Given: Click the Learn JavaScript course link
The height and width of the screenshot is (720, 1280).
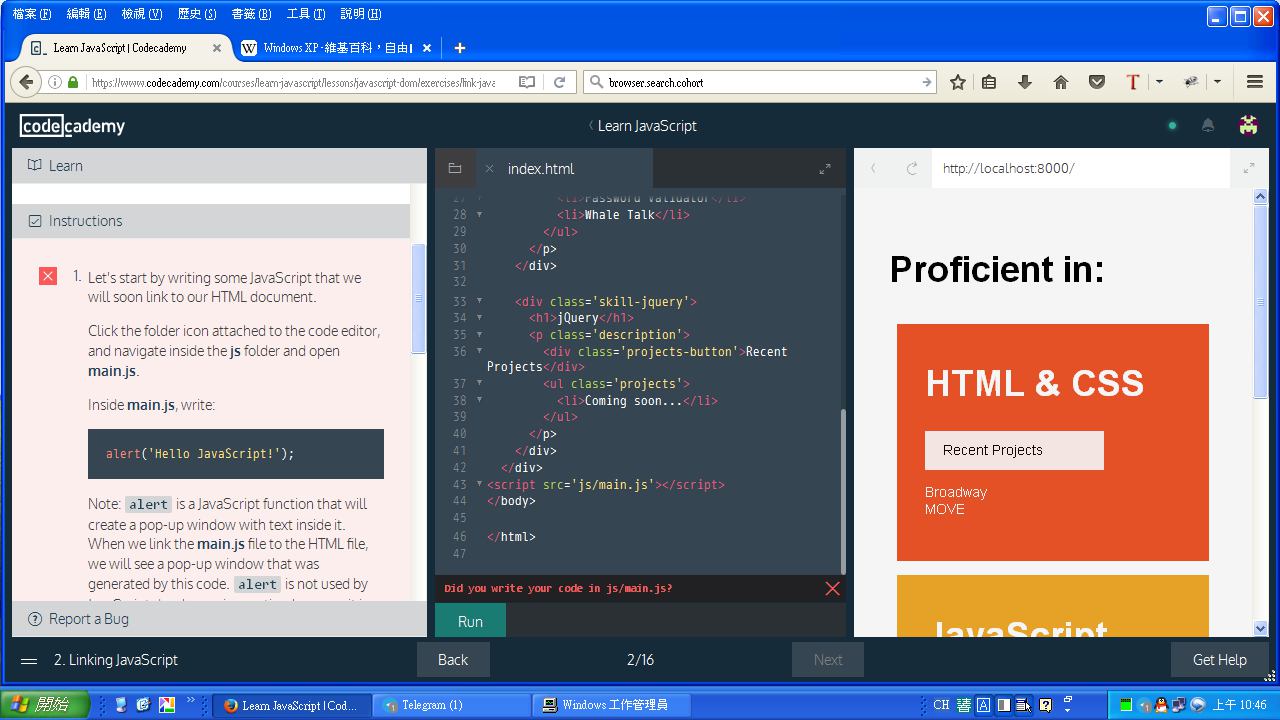Looking at the screenshot, I should (647, 125).
